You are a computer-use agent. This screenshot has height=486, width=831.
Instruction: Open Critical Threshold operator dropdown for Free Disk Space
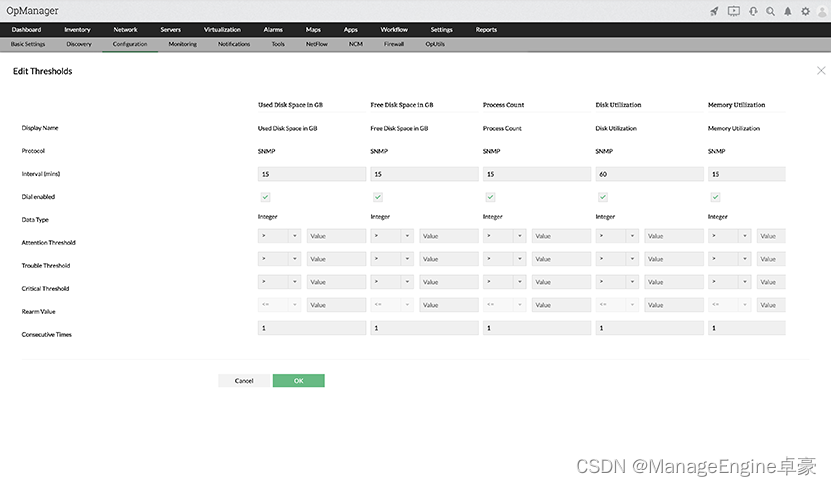pos(392,282)
